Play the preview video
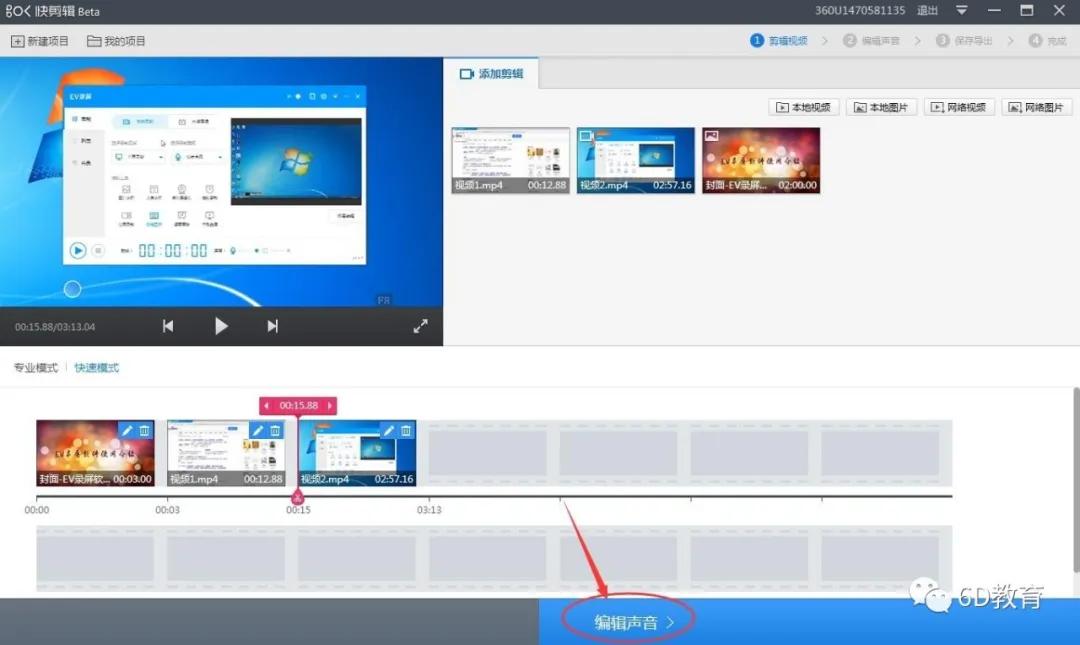This screenshot has width=1080, height=645. [220, 326]
